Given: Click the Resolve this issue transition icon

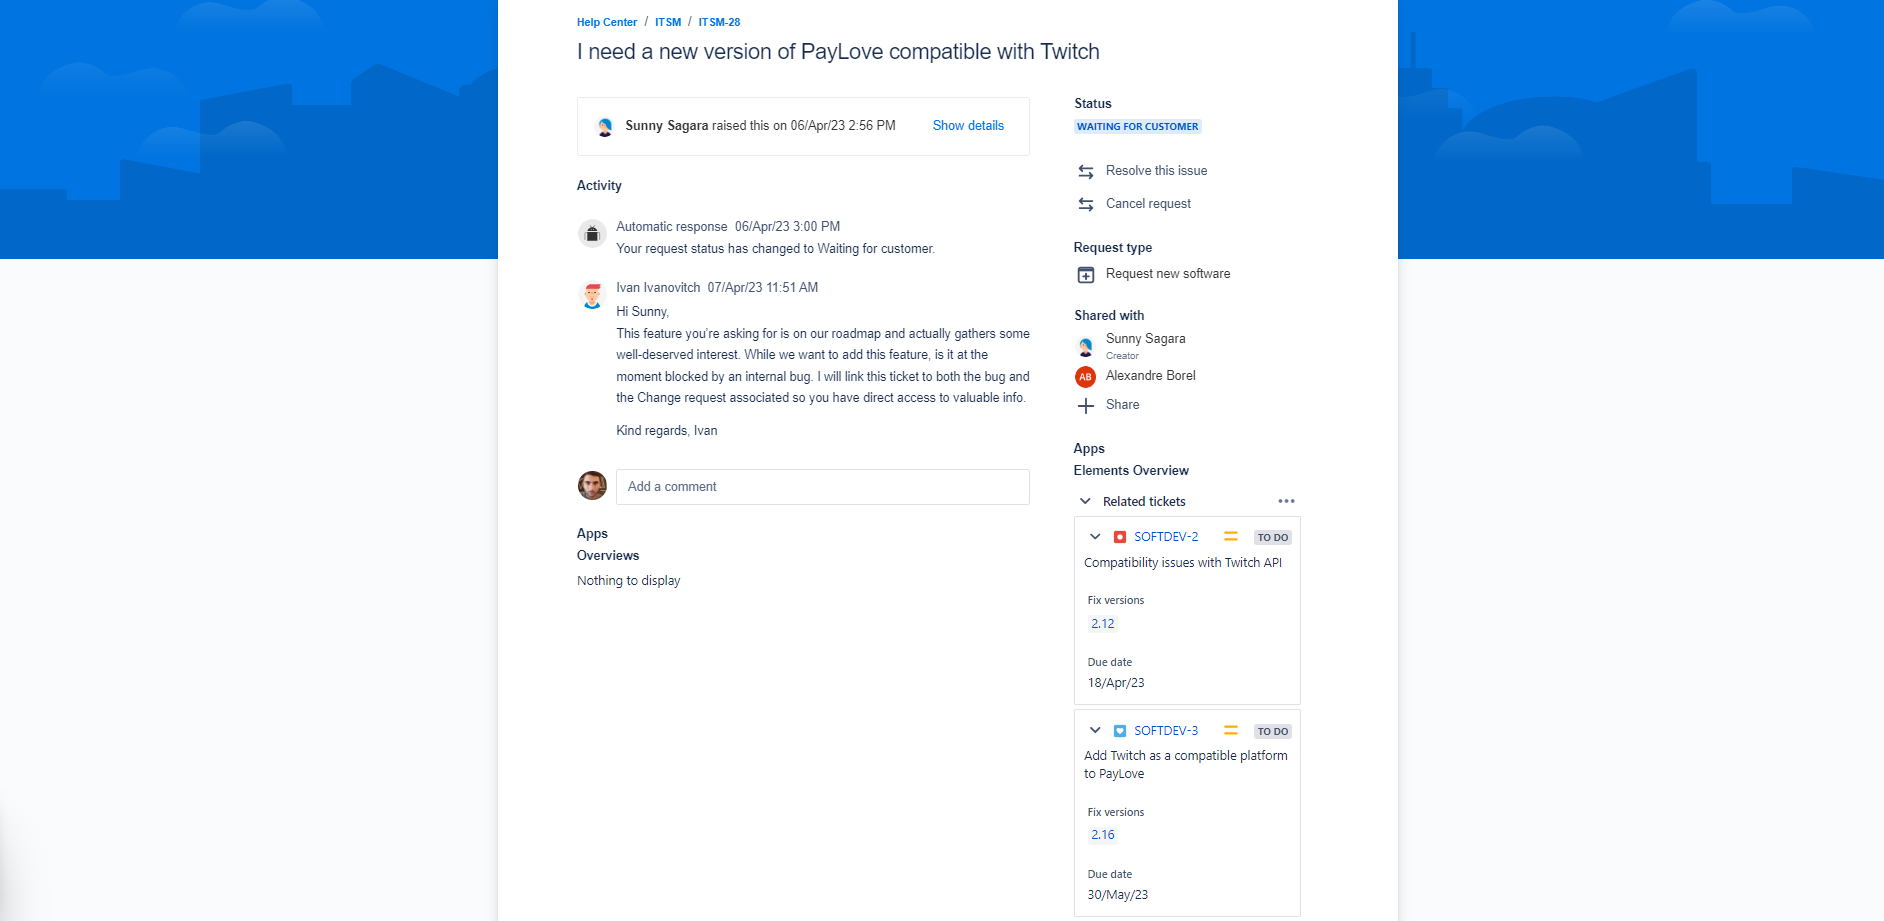Looking at the screenshot, I should pos(1085,172).
